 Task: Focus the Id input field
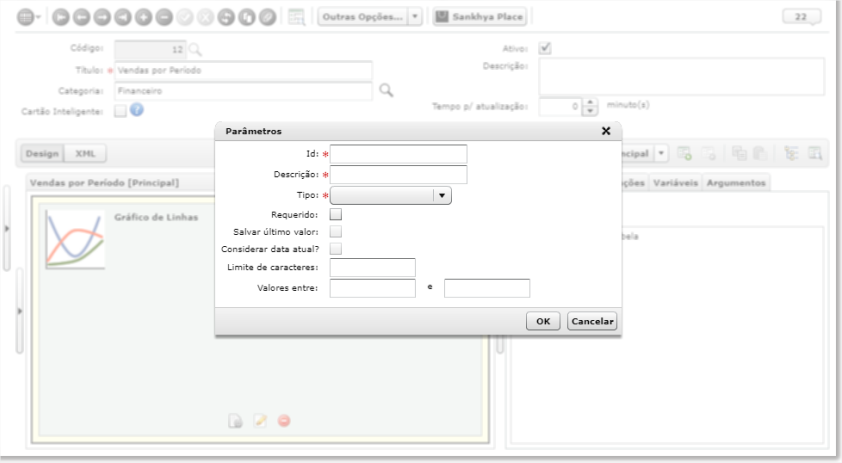coord(398,154)
